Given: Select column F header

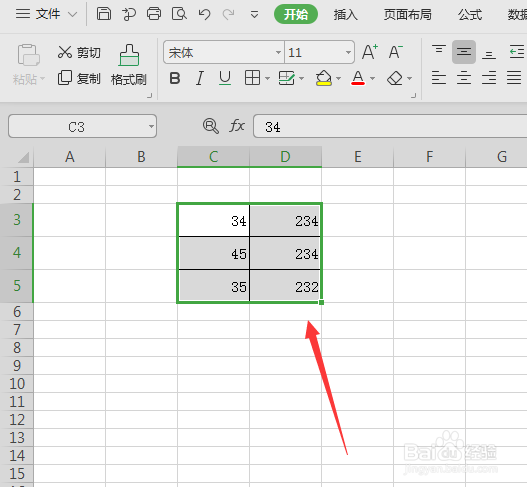Looking at the screenshot, I should pyautogui.click(x=429, y=157).
